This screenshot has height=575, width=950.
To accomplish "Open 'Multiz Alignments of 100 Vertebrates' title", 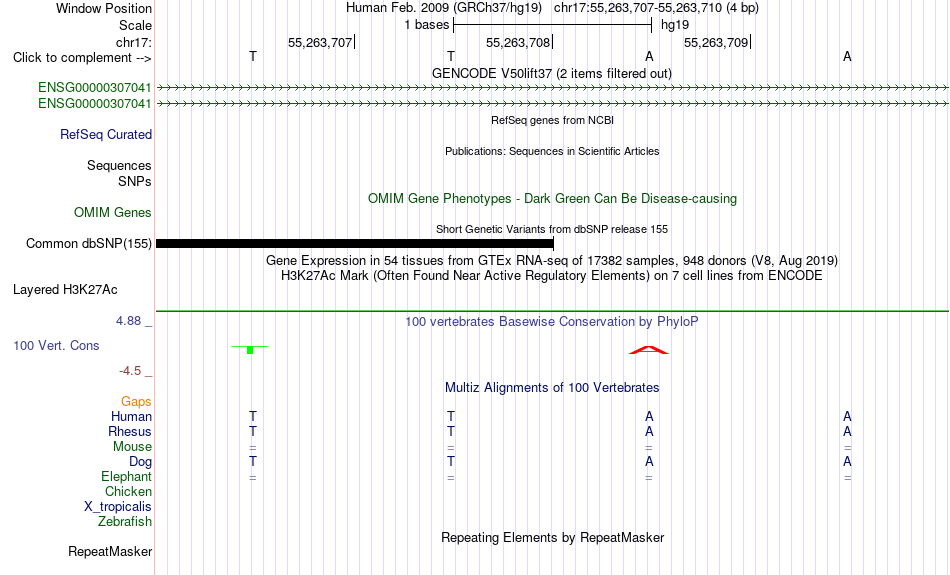I will (x=552, y=388).
